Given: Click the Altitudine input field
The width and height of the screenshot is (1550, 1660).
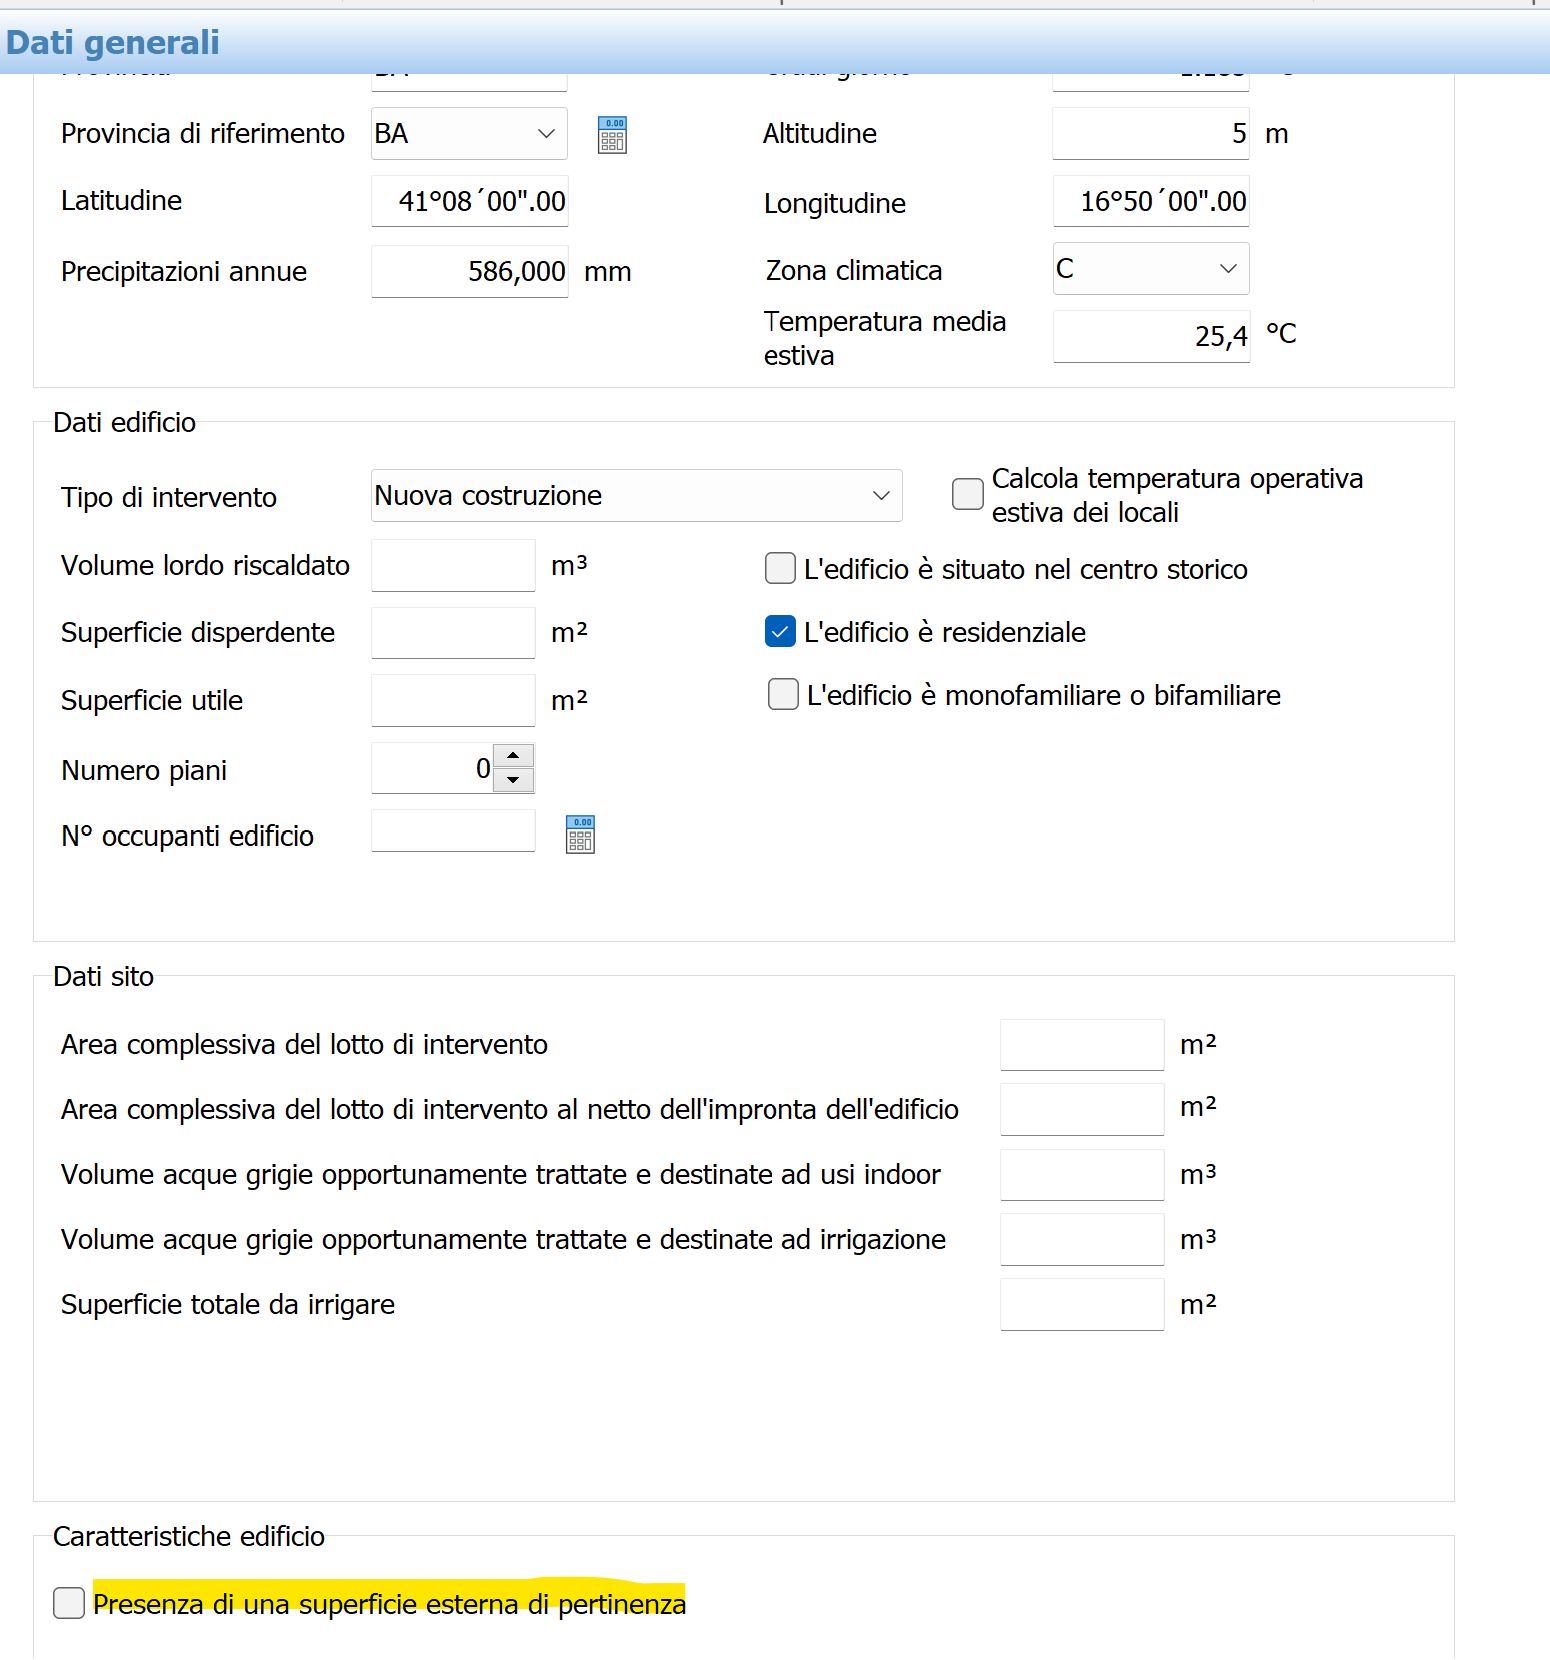Looking at the screenshot, I should click(x=1151, y=133).
